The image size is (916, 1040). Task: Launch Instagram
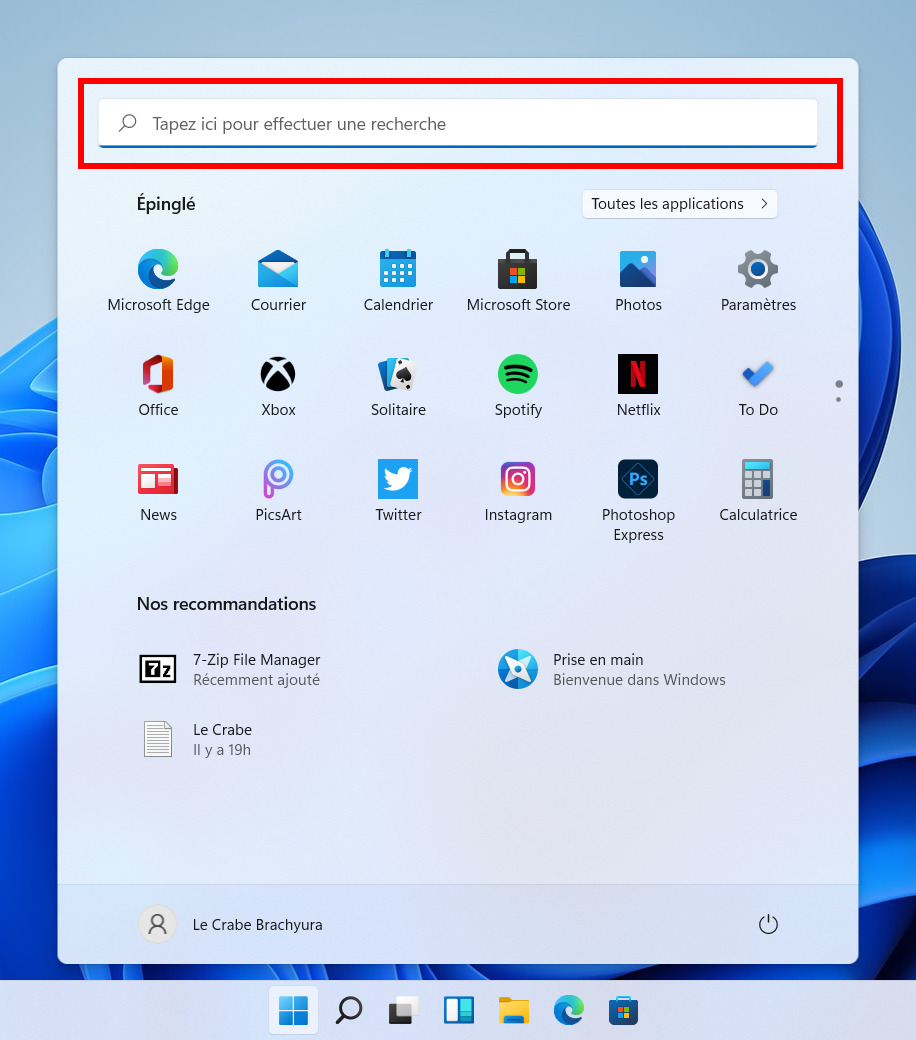point(518,491)
